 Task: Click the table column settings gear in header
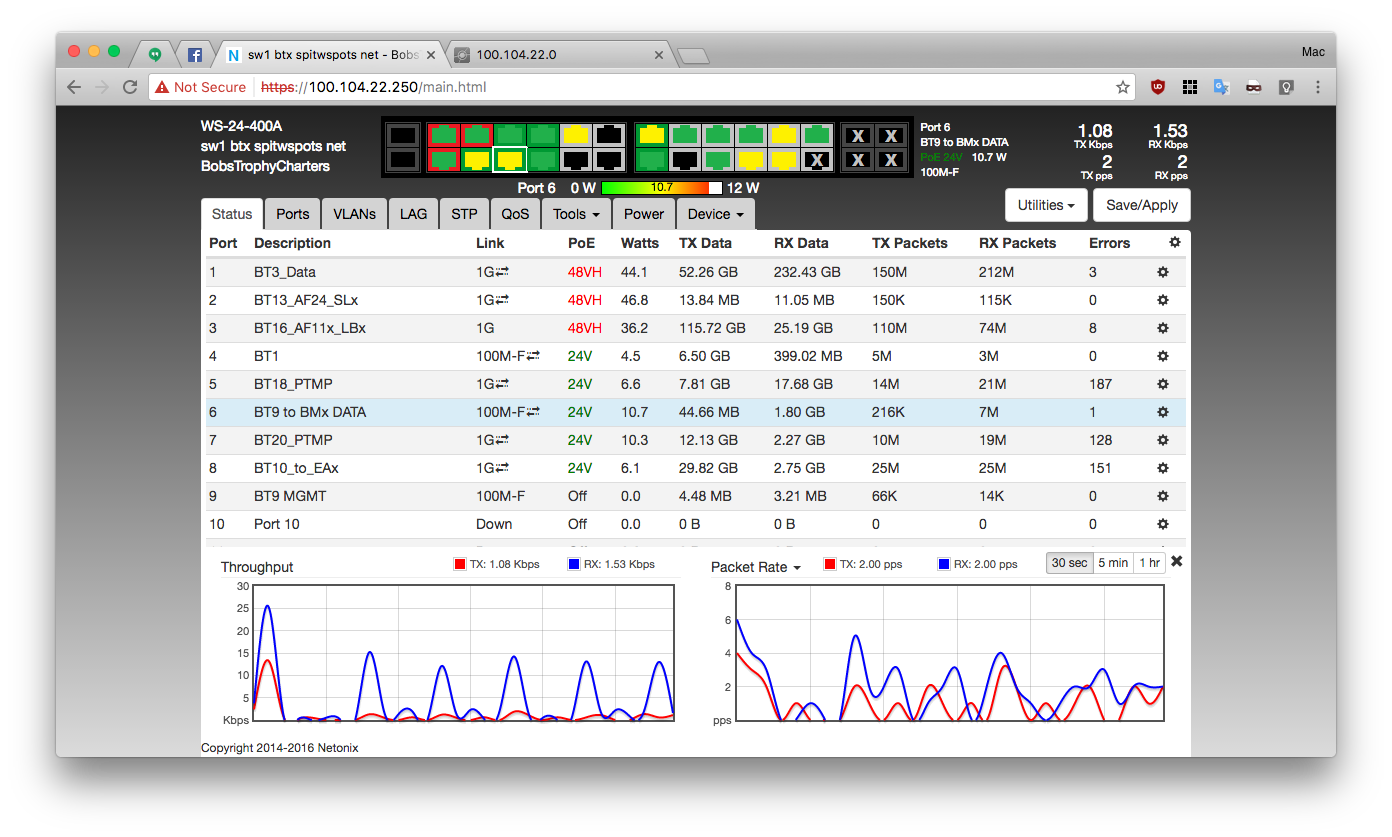click(x=1174, y=242)
